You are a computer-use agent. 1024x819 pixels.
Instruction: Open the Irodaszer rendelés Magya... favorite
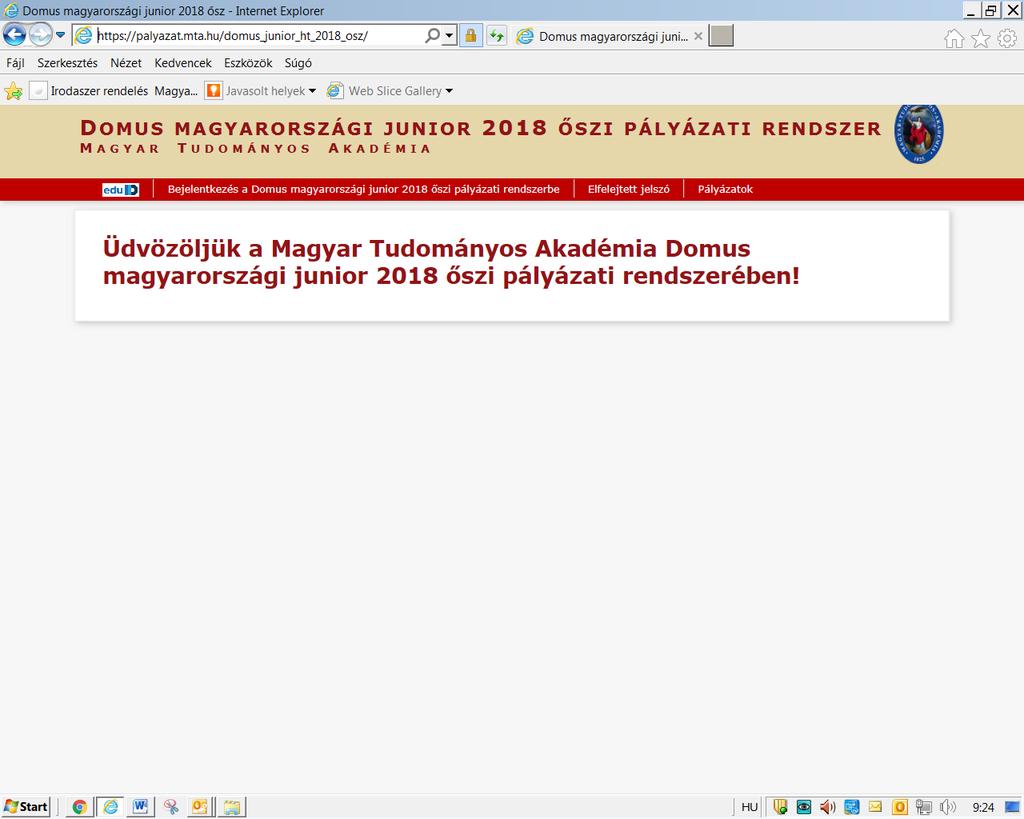(x=114, y=91)
